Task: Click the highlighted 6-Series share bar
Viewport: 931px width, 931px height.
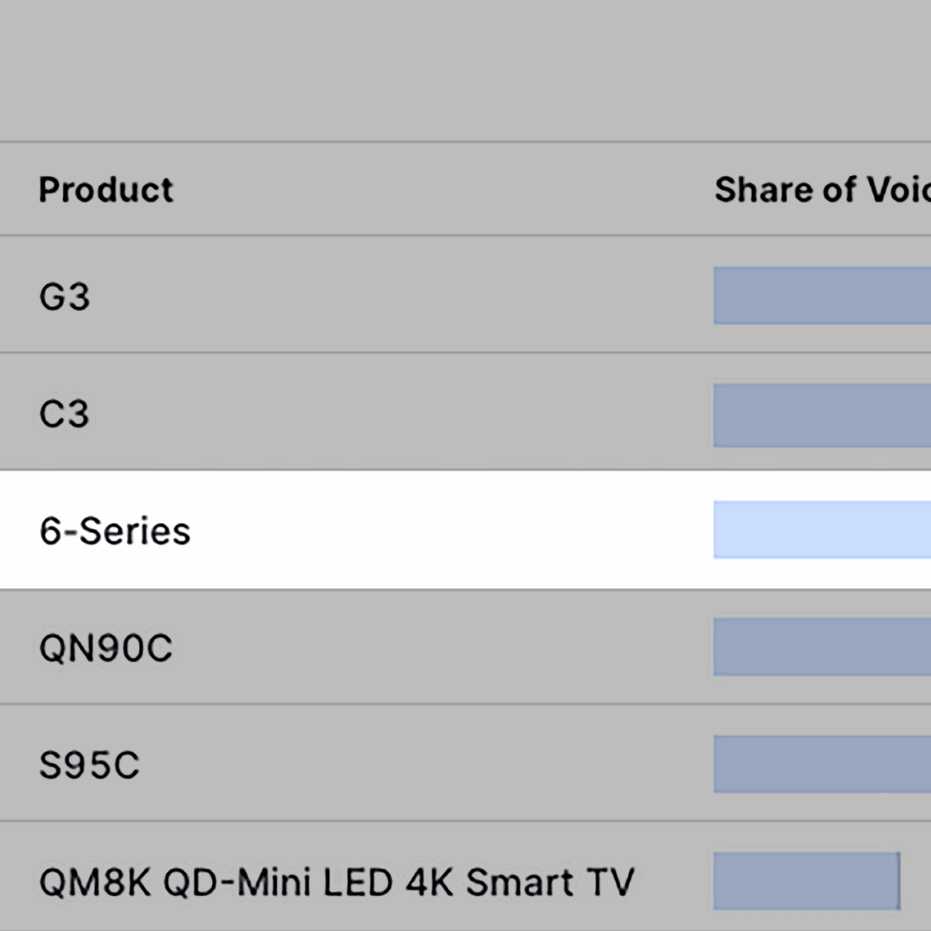Action: click(822, 530)
